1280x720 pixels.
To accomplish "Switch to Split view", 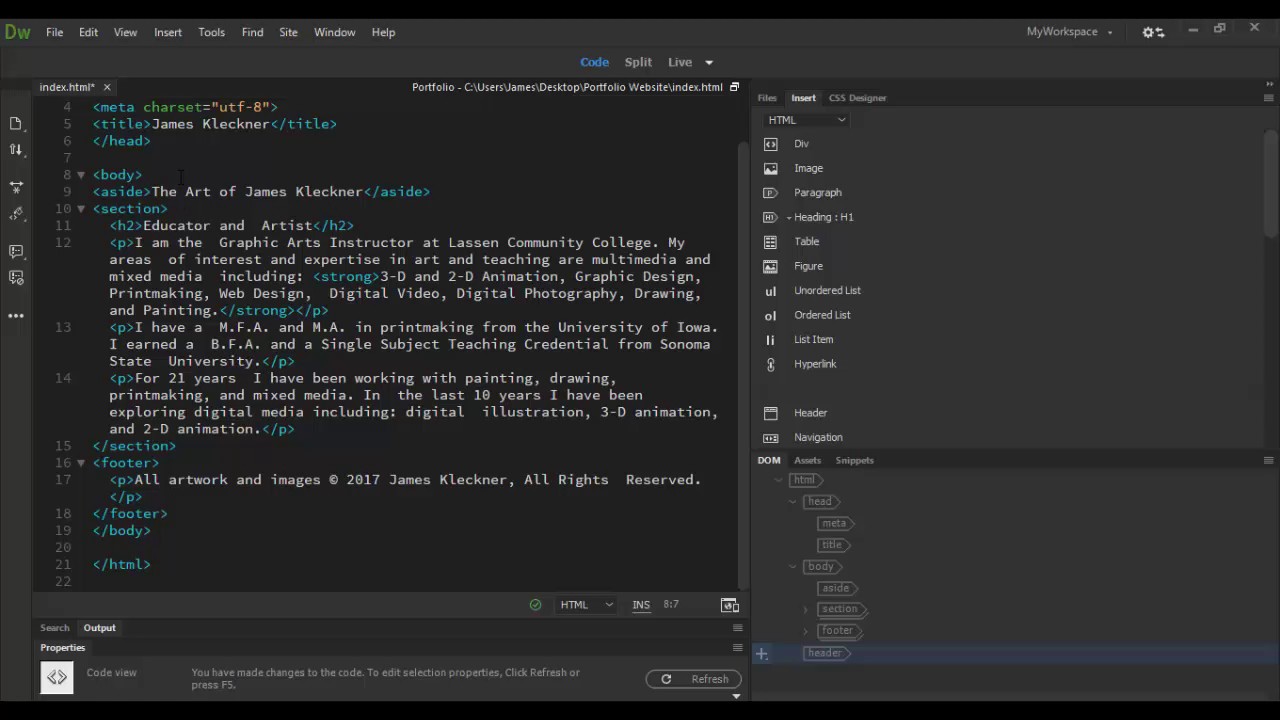I will pos(638,62).
